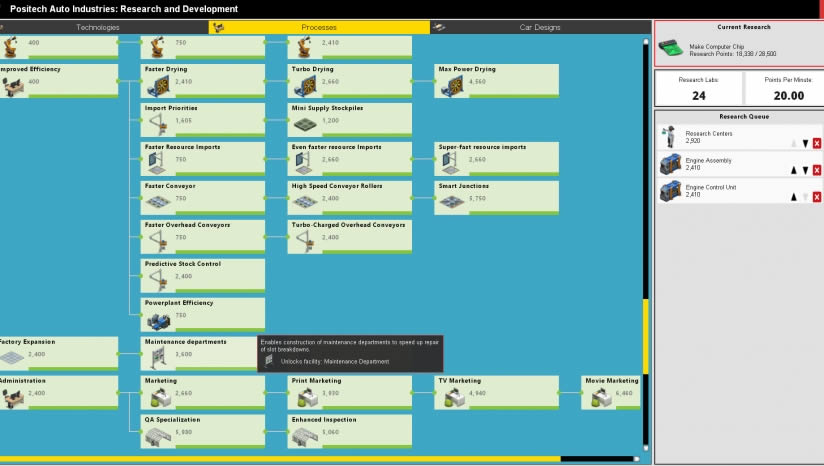Click the Smart Junctions research icon

pos(450,199)
